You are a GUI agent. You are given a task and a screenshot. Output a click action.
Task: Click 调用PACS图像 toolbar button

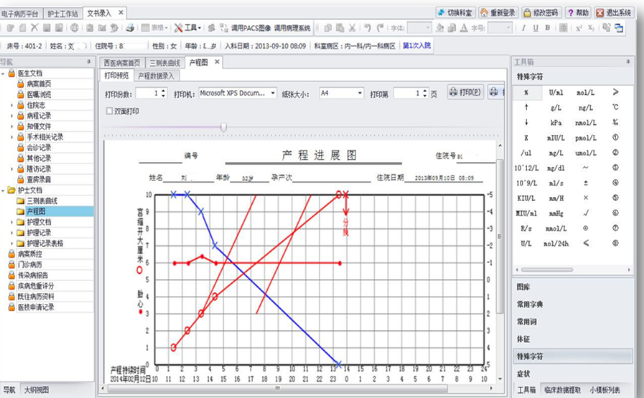(246, 28)
